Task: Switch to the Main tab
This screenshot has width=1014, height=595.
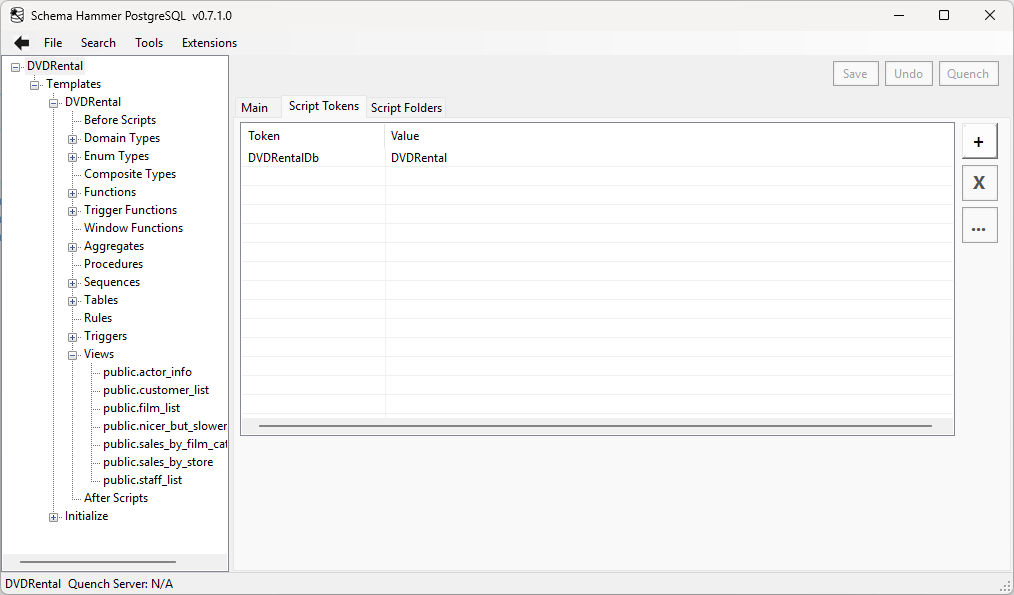Action: pos(256,107)
